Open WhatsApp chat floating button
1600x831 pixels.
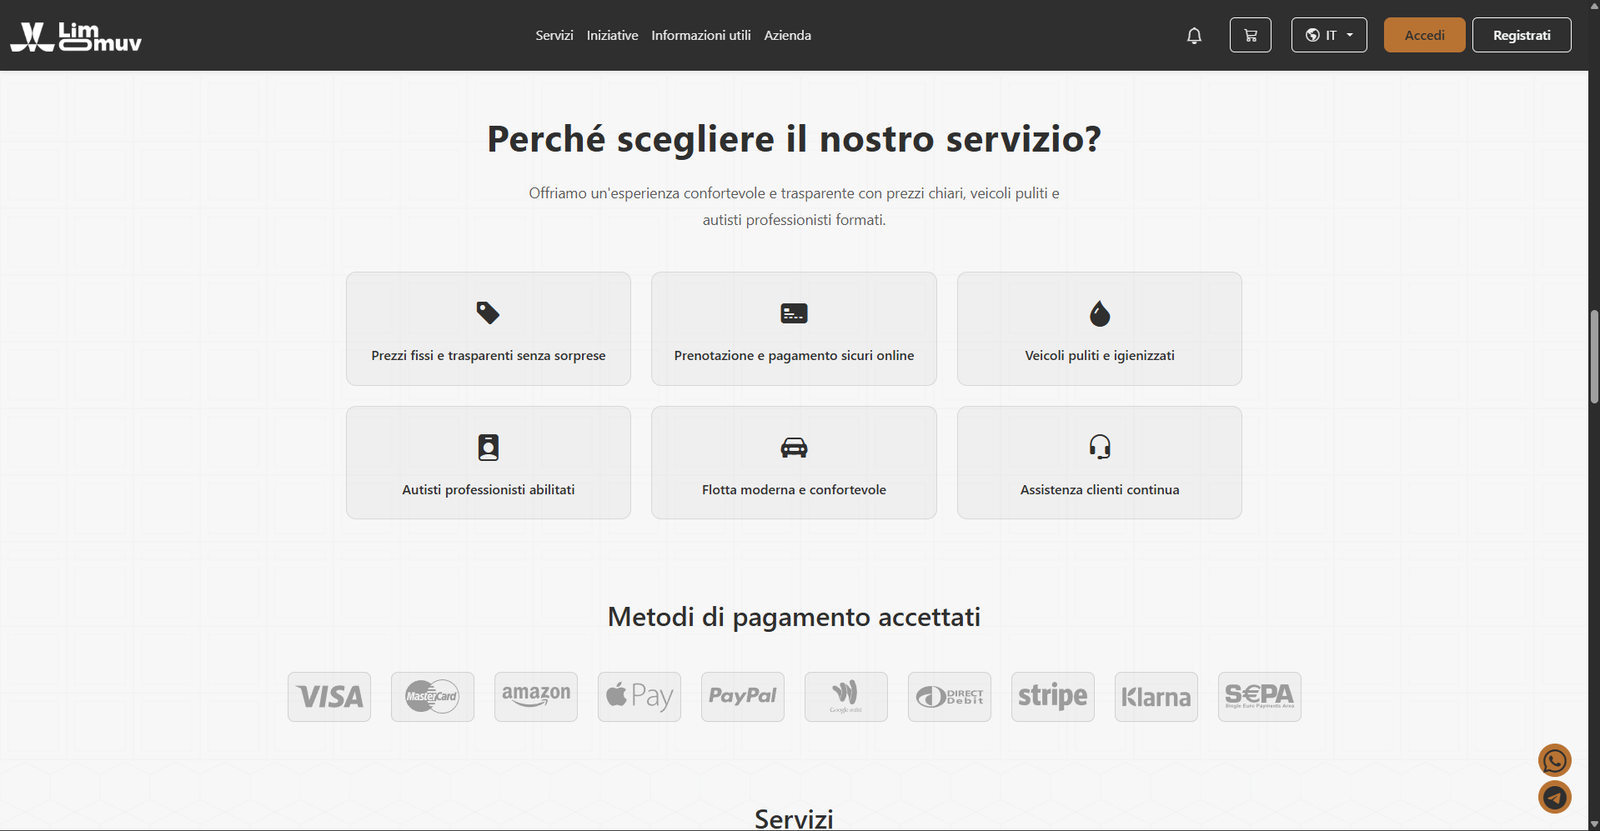pyautogui.click(x=1554, y=761)
